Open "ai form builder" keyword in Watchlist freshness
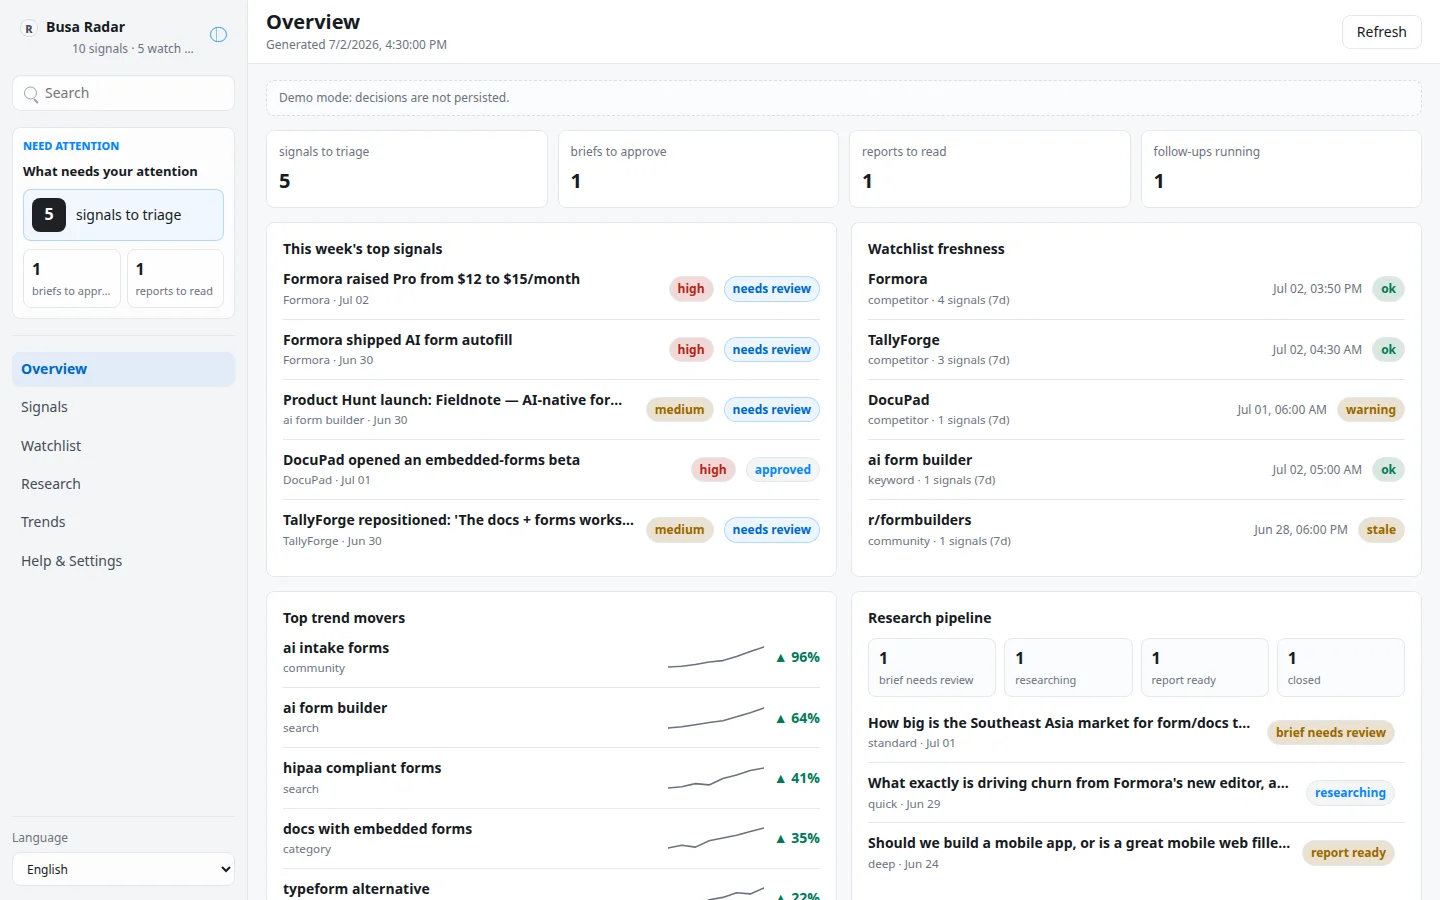1440x900 pixels. 1136,469
